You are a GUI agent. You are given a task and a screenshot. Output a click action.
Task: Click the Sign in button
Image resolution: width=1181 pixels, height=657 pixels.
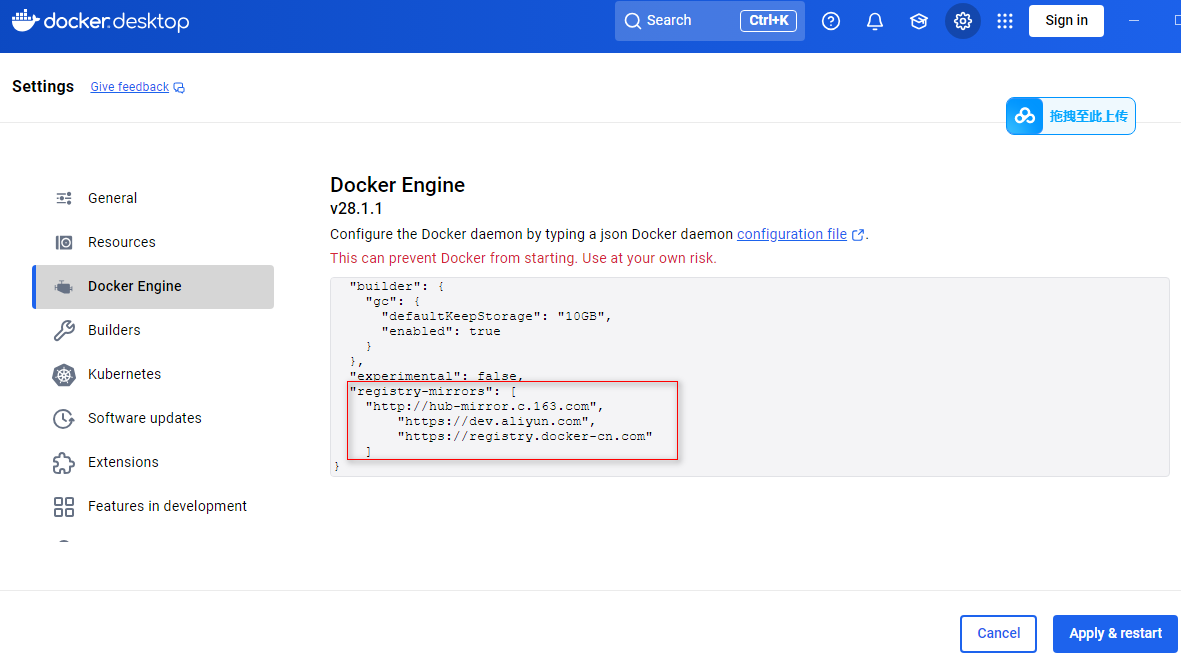1066,21
